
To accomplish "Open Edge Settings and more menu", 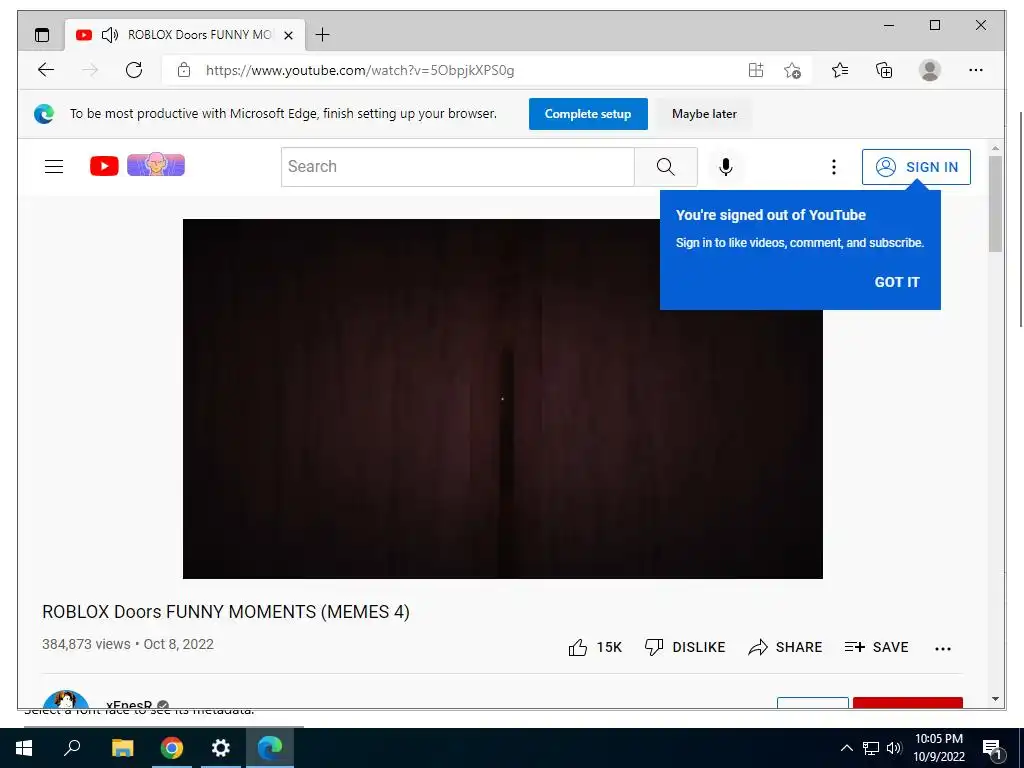I will coord(976,70).
